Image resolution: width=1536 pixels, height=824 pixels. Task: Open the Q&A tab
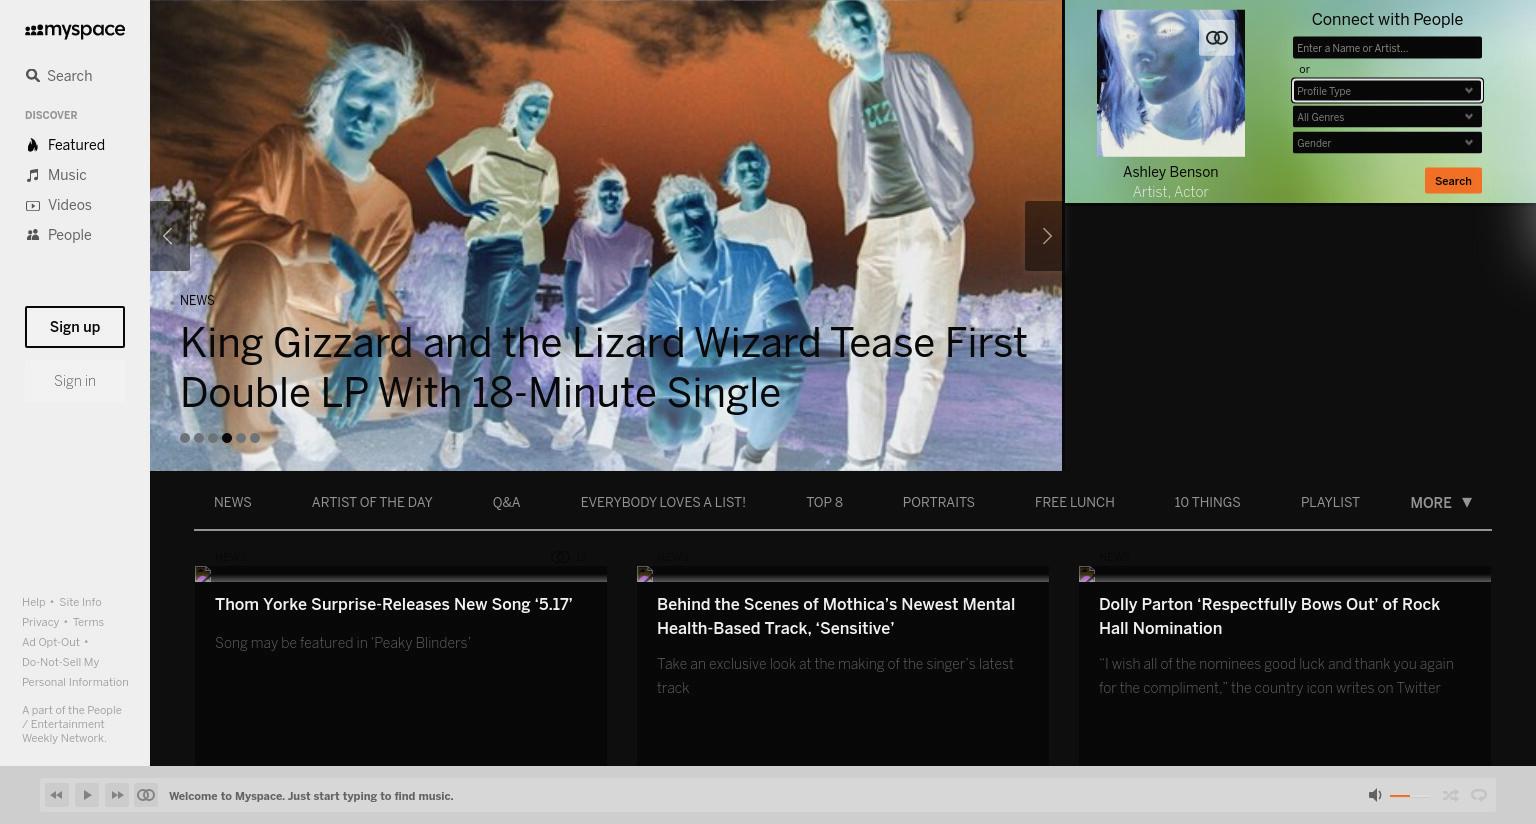coord(506,503)
